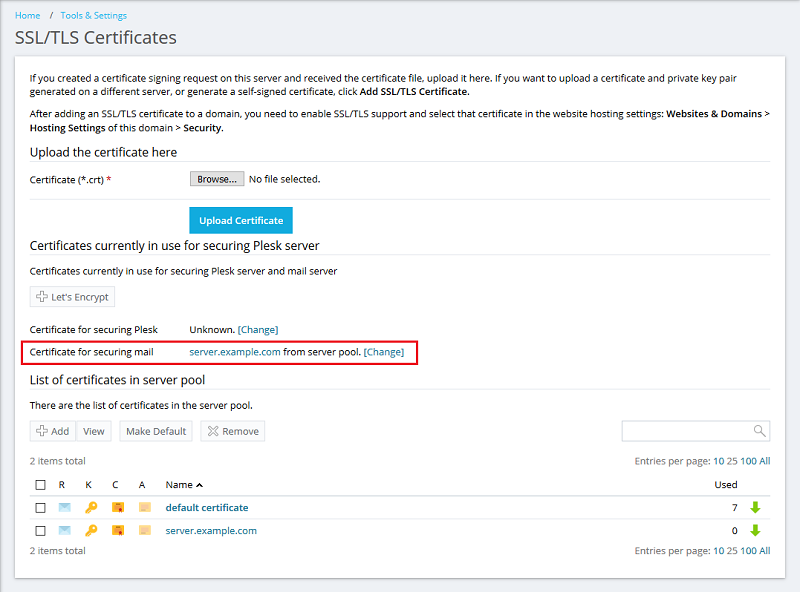Viewport: 800px width, 592px height.
Task: Open Tools & Settings breadcrumb
Action: tap(93, 16)
